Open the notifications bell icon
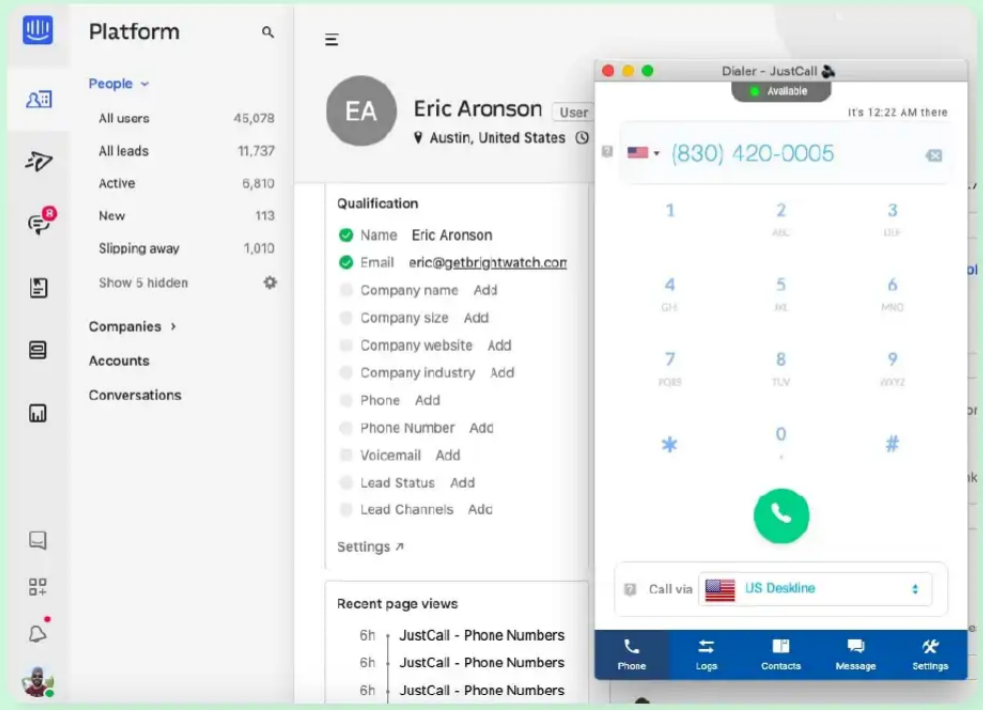The width and height of the screenshot is (983, 710). tap(38, 632)
